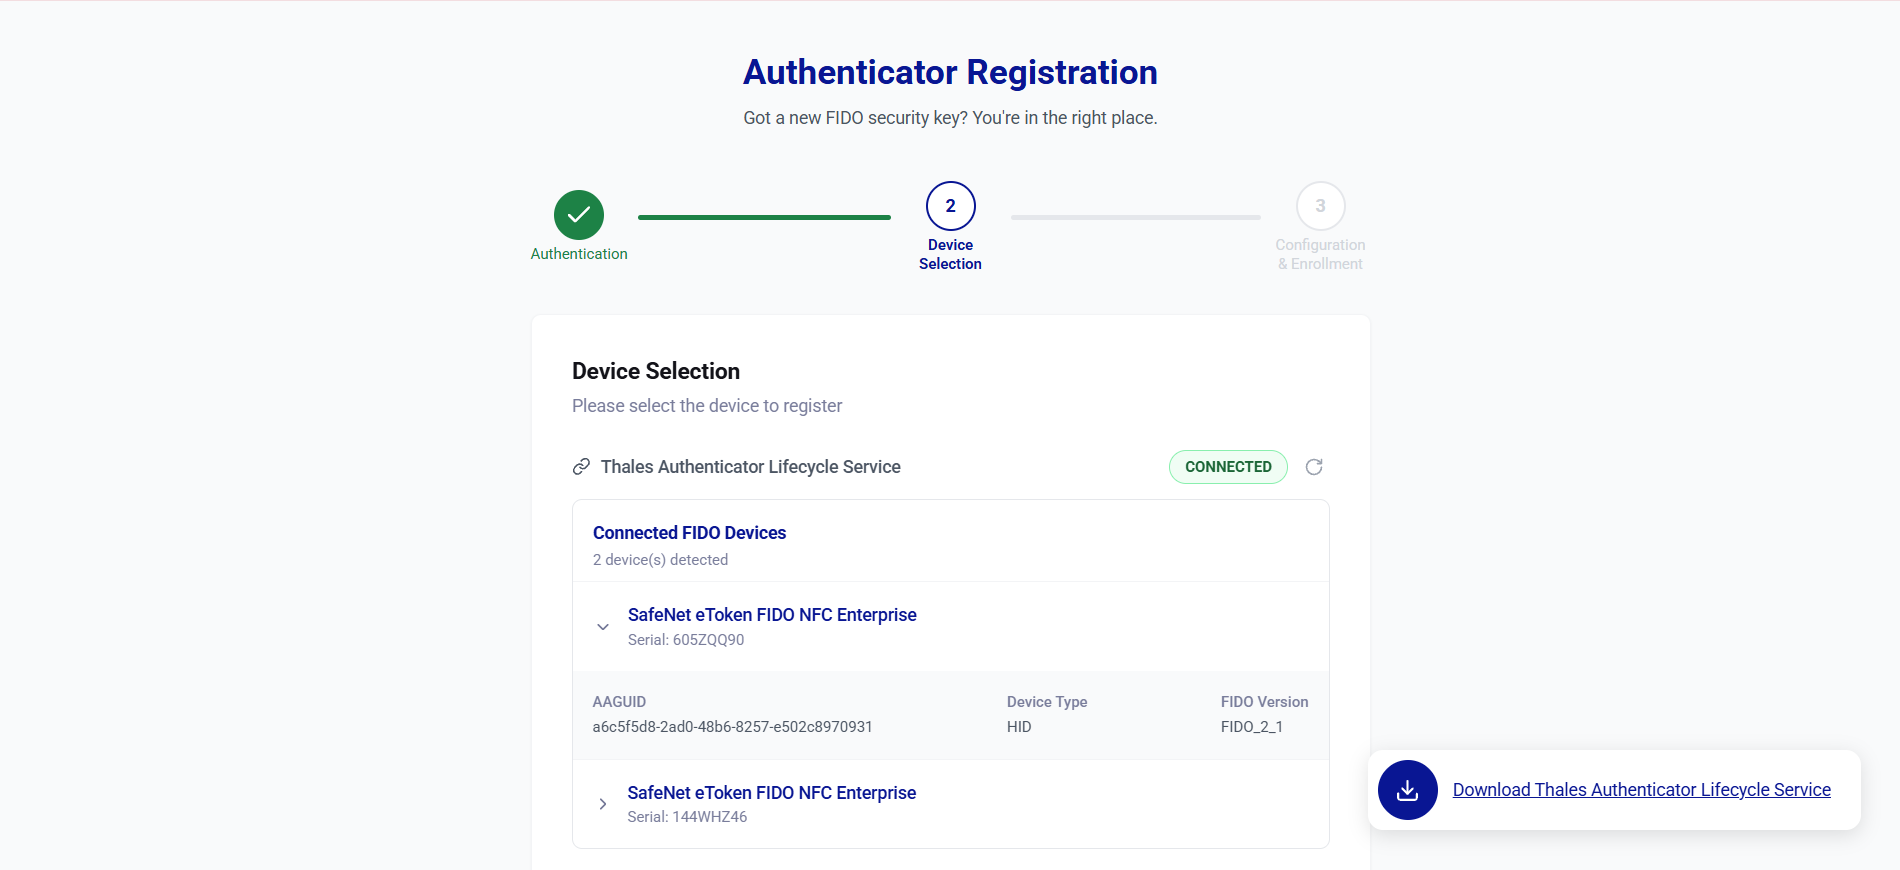
Task: Click the FIDO Version value FIDO_2_1
Action: click(1252, 727)
